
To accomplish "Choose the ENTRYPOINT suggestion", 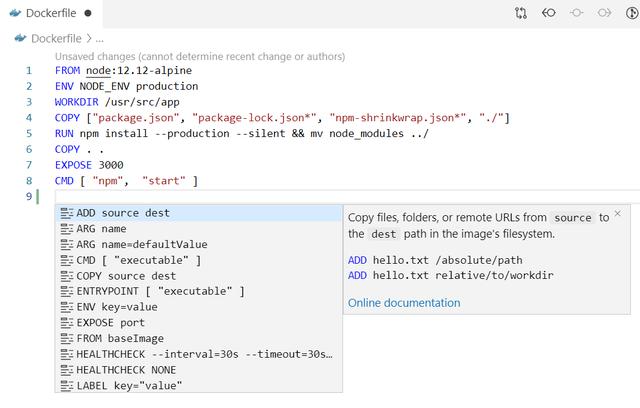I will click(x=160, y=291).
